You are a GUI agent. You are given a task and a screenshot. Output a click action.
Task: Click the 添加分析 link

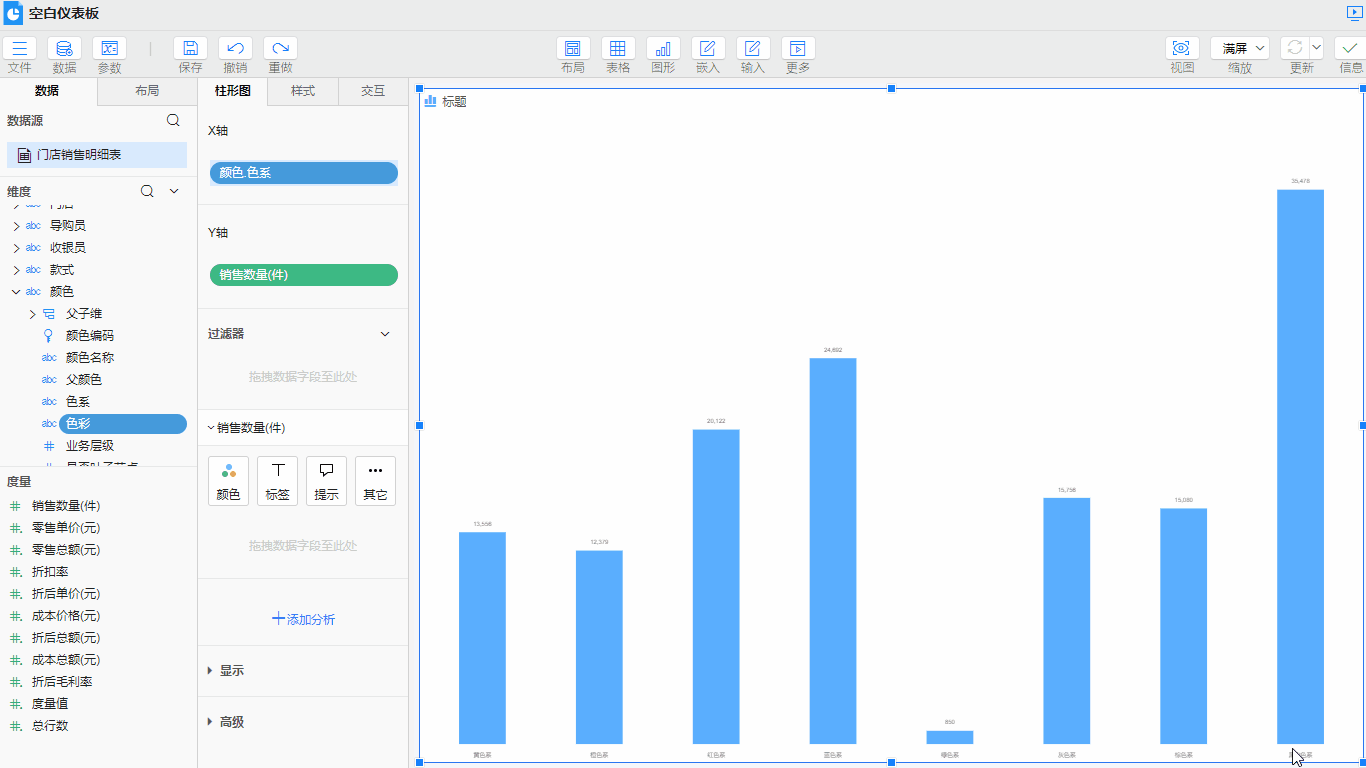(x=303, y=619)
